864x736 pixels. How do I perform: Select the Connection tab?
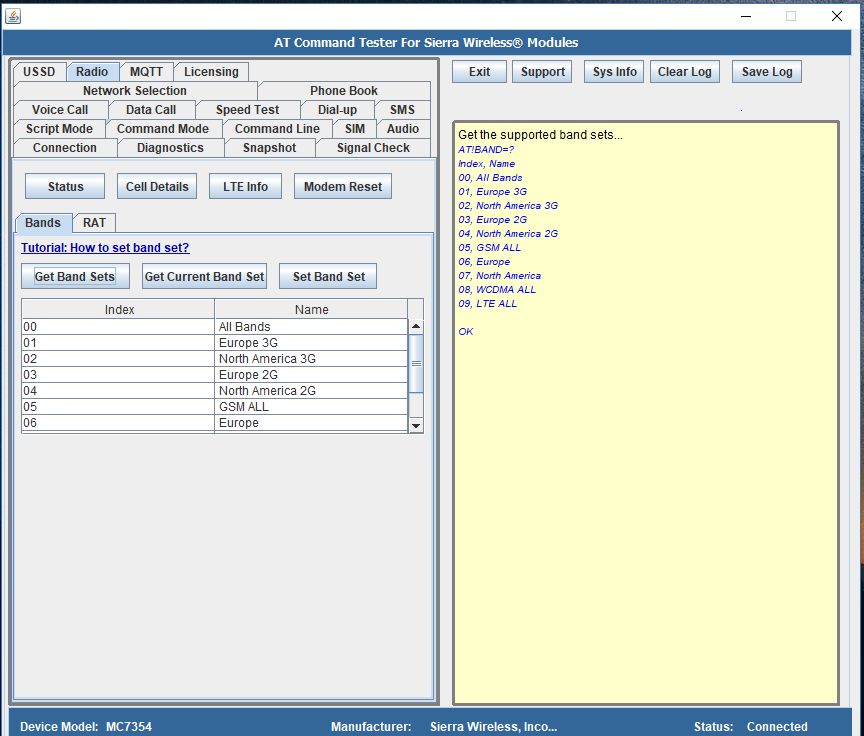click(65, 148)
